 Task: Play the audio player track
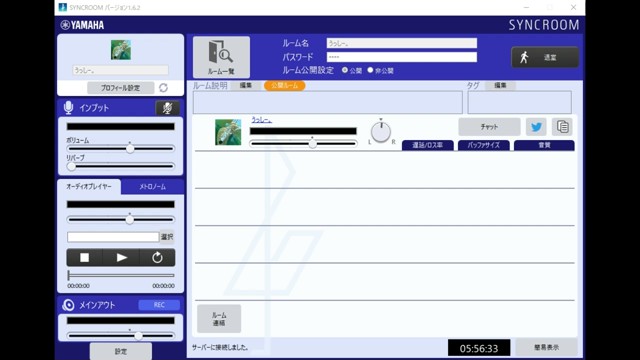click(x=121, y=258)
